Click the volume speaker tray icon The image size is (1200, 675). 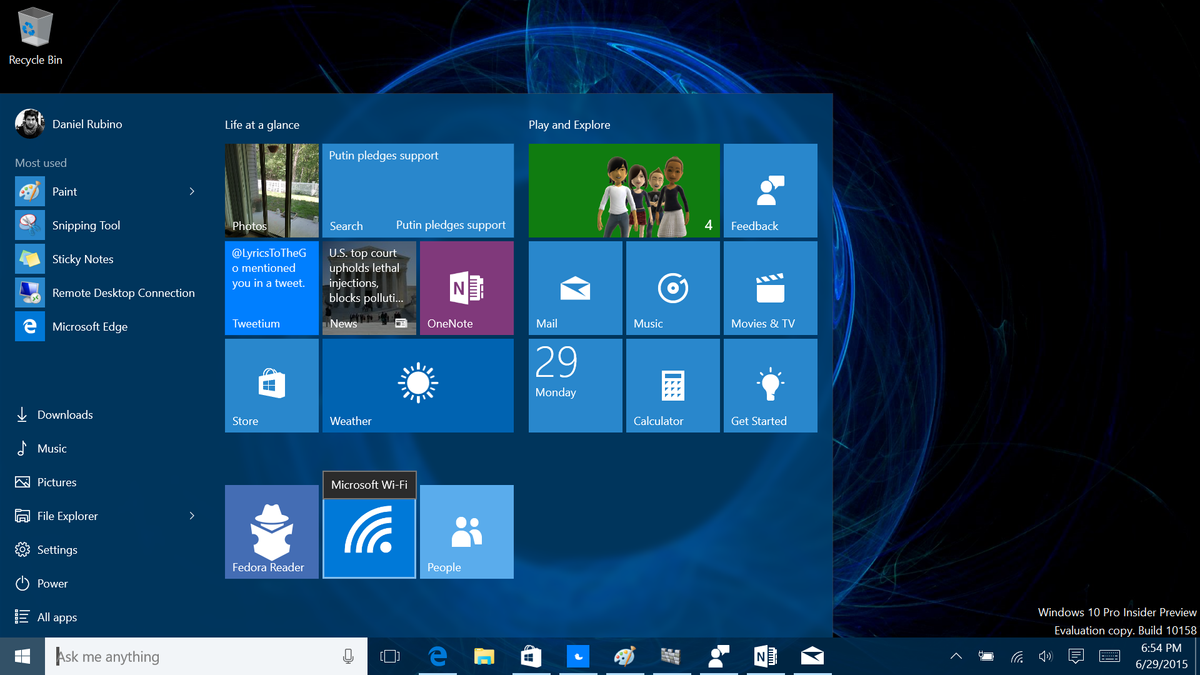1046,656
